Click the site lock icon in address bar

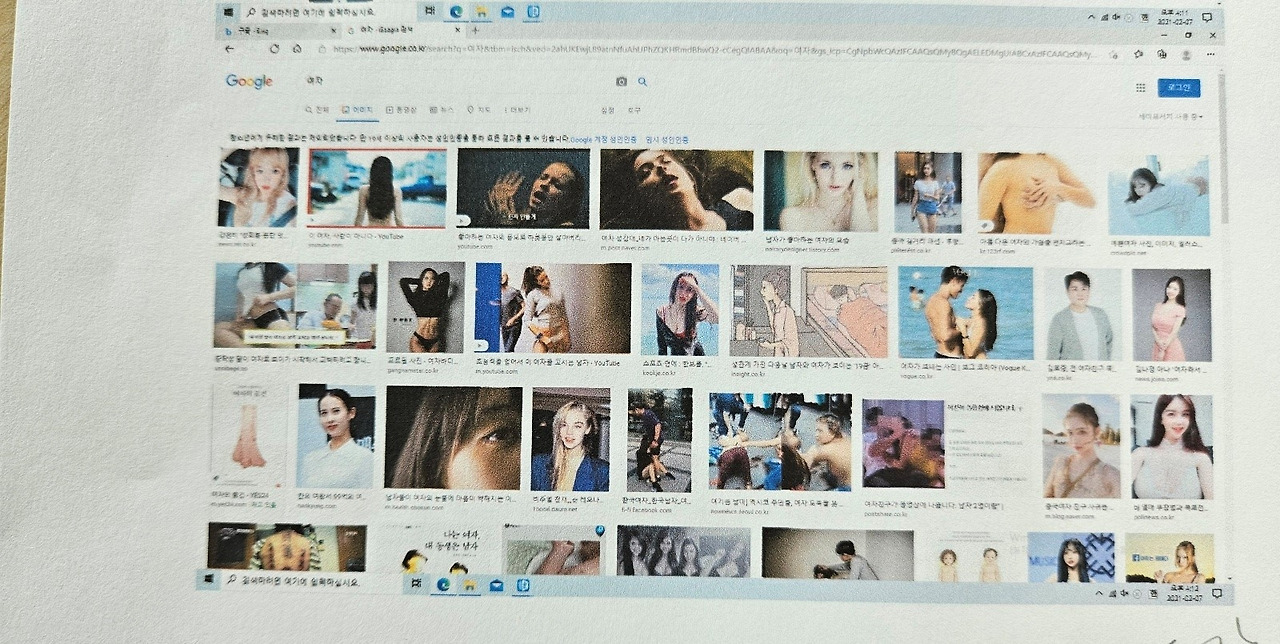[322, 49]
